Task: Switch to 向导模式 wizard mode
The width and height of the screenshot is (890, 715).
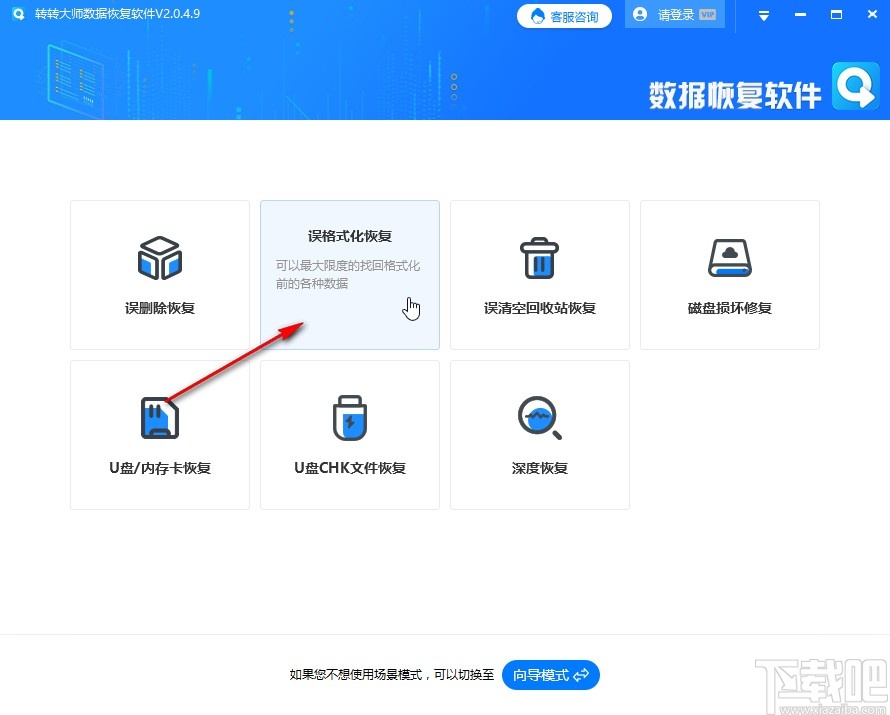Action: coord(551,675)
